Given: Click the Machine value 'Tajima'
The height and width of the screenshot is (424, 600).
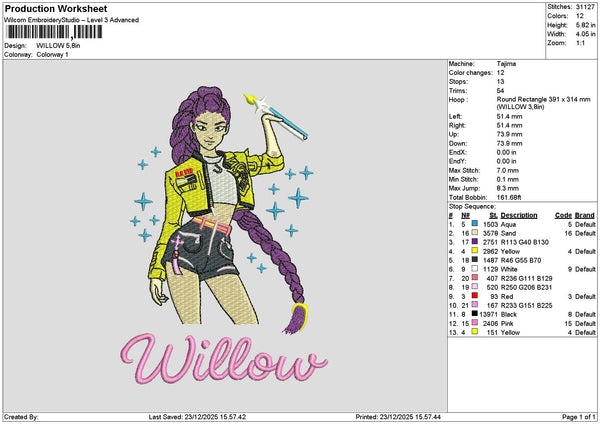Looking at the screenshot, I should point(506,64).
